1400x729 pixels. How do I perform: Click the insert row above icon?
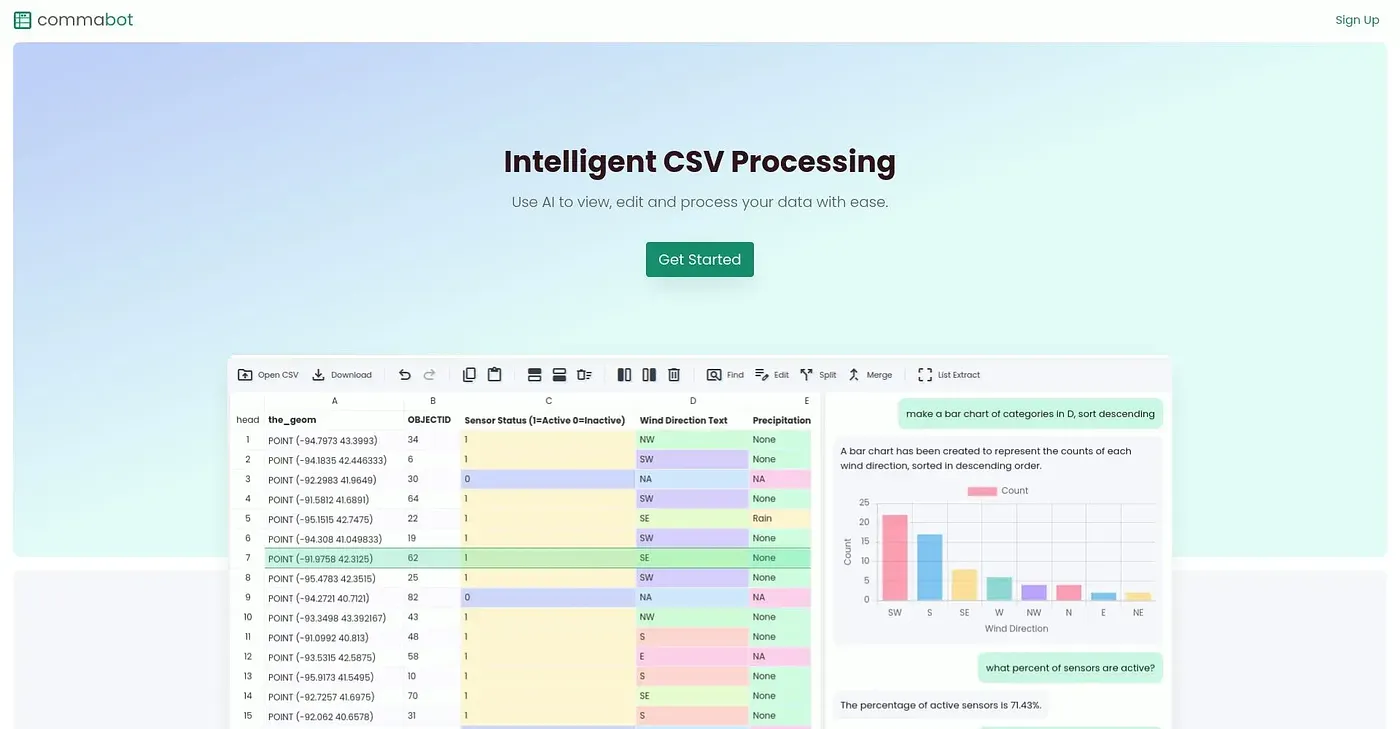coord(535,375)
